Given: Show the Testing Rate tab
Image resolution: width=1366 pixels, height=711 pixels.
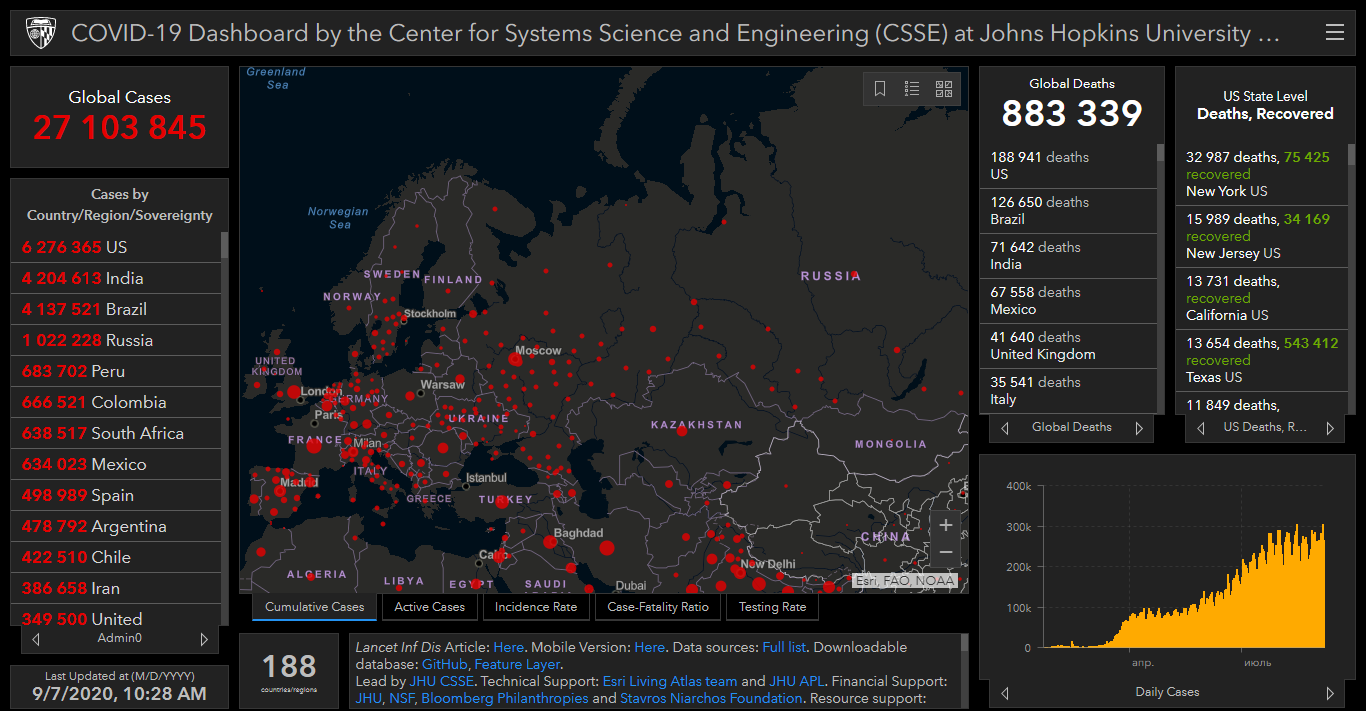Looking at the screenshot, I should coord(772,607).
